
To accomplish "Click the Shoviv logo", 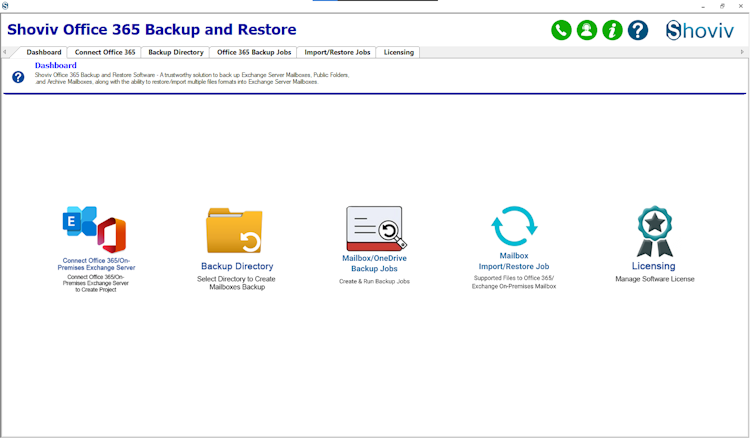I will click(700, 30).
